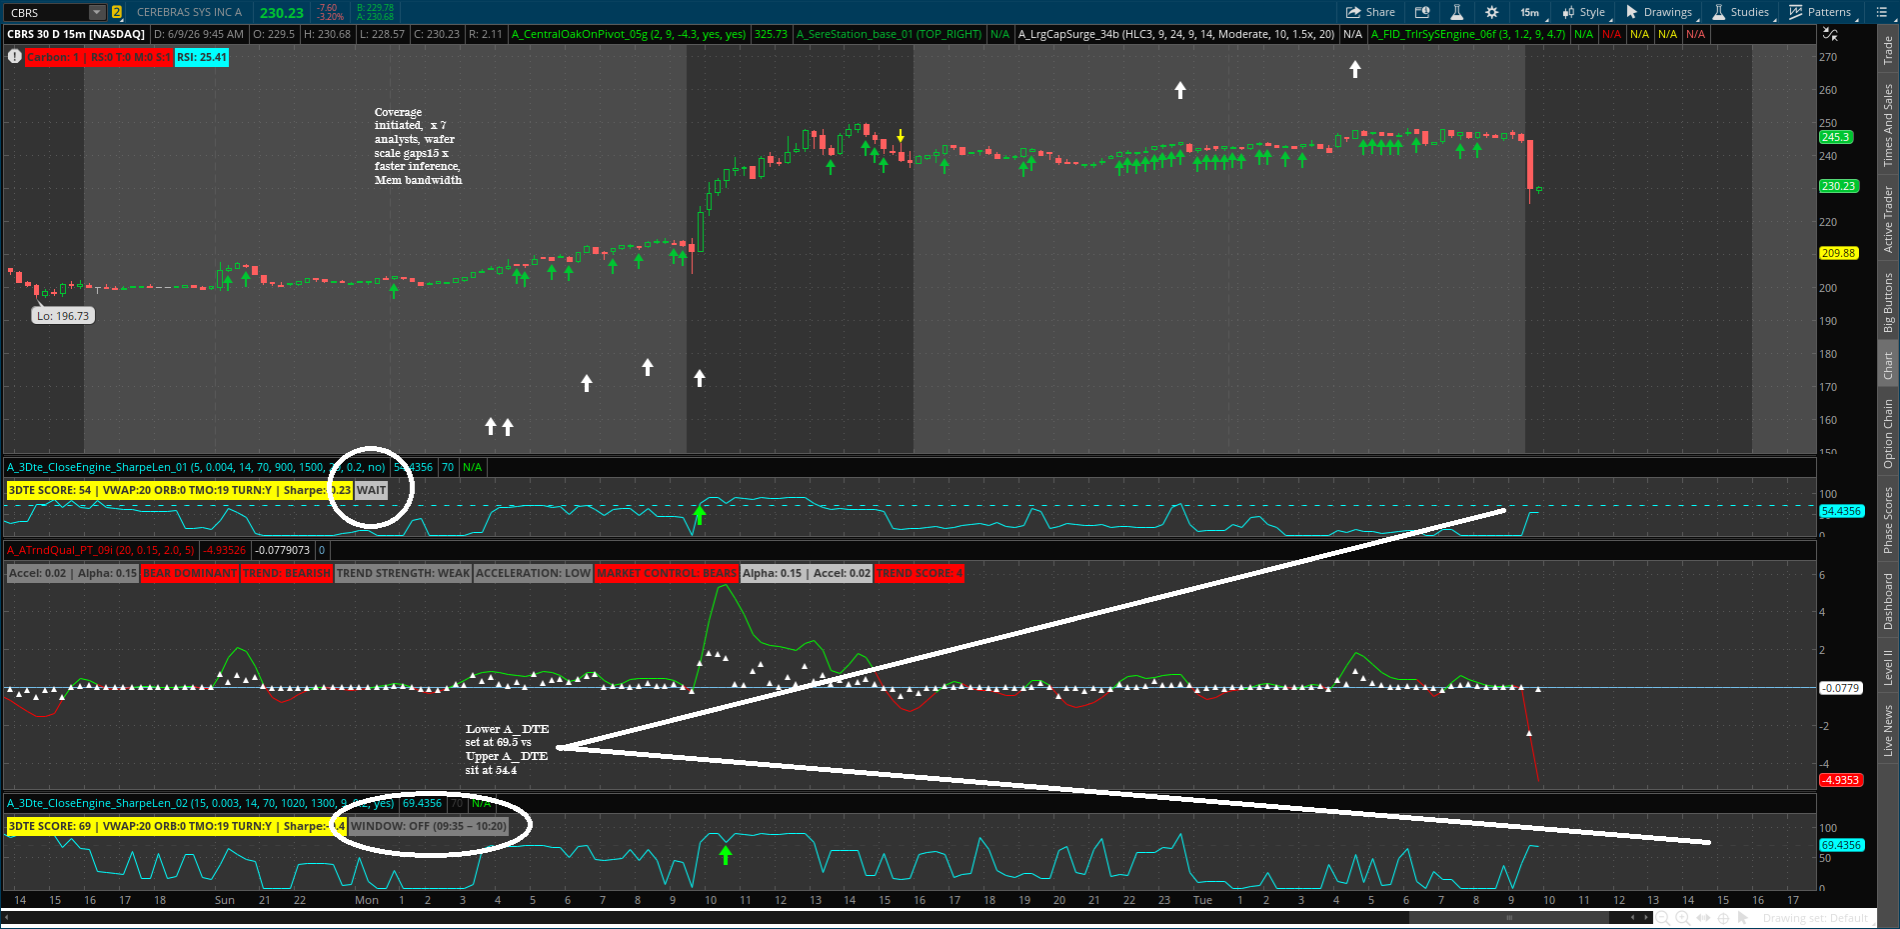Click the exclamation warning icon on the chart
Image resolution: width=1900 pixels, height=929 pixels.
pyautogui.click(x=15, y=56)
